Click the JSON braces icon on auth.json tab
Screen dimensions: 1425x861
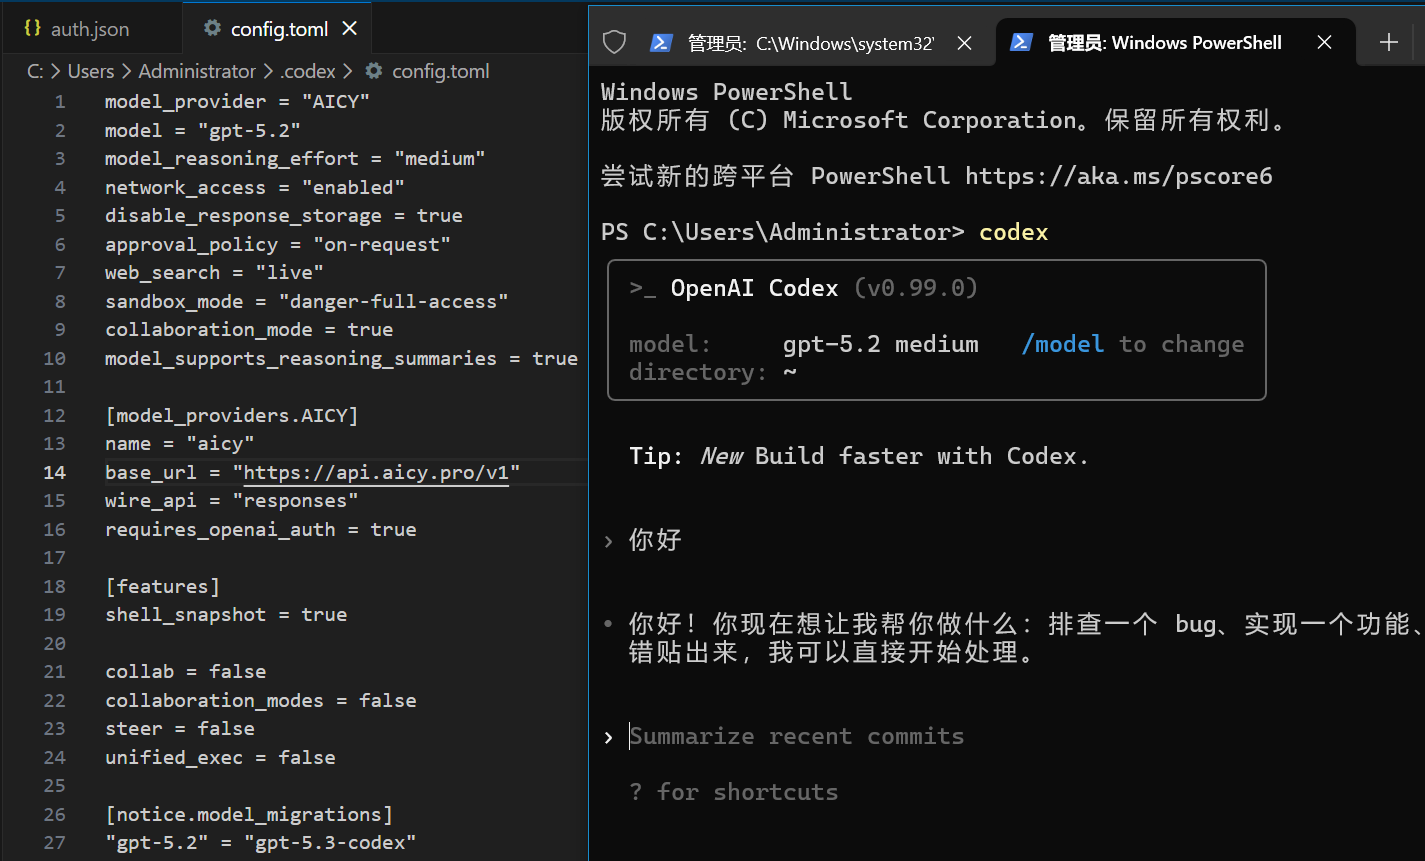coord(32,29)
